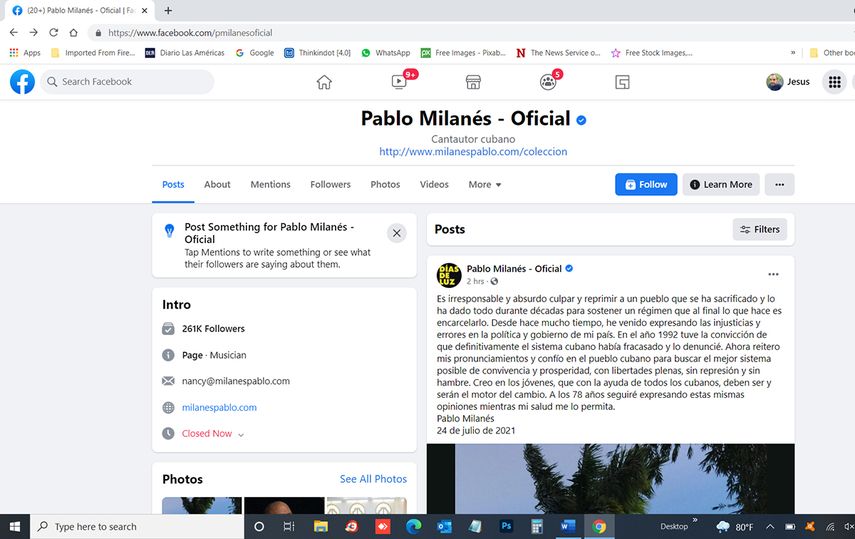Show hidden bookmarks chevron

pos(793,53)
